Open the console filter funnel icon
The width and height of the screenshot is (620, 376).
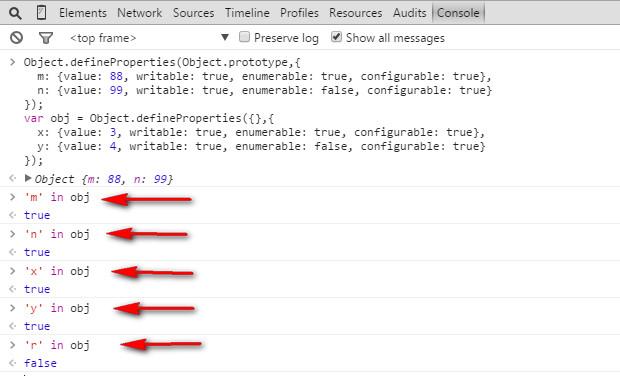(46, 38)
